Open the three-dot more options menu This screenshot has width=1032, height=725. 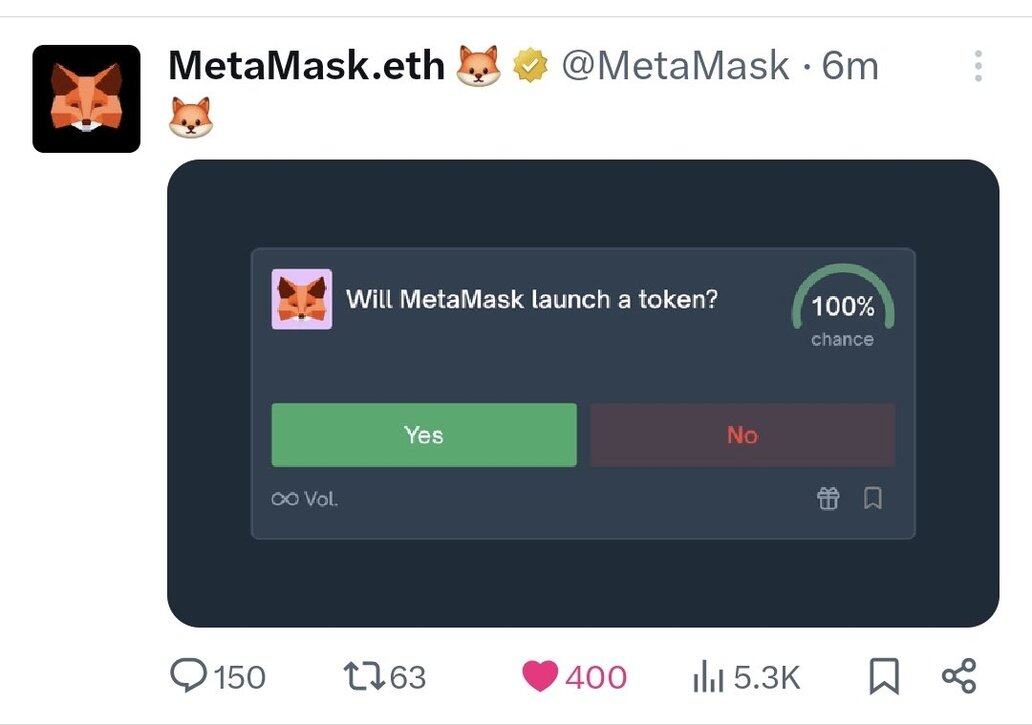click(979, 66)
